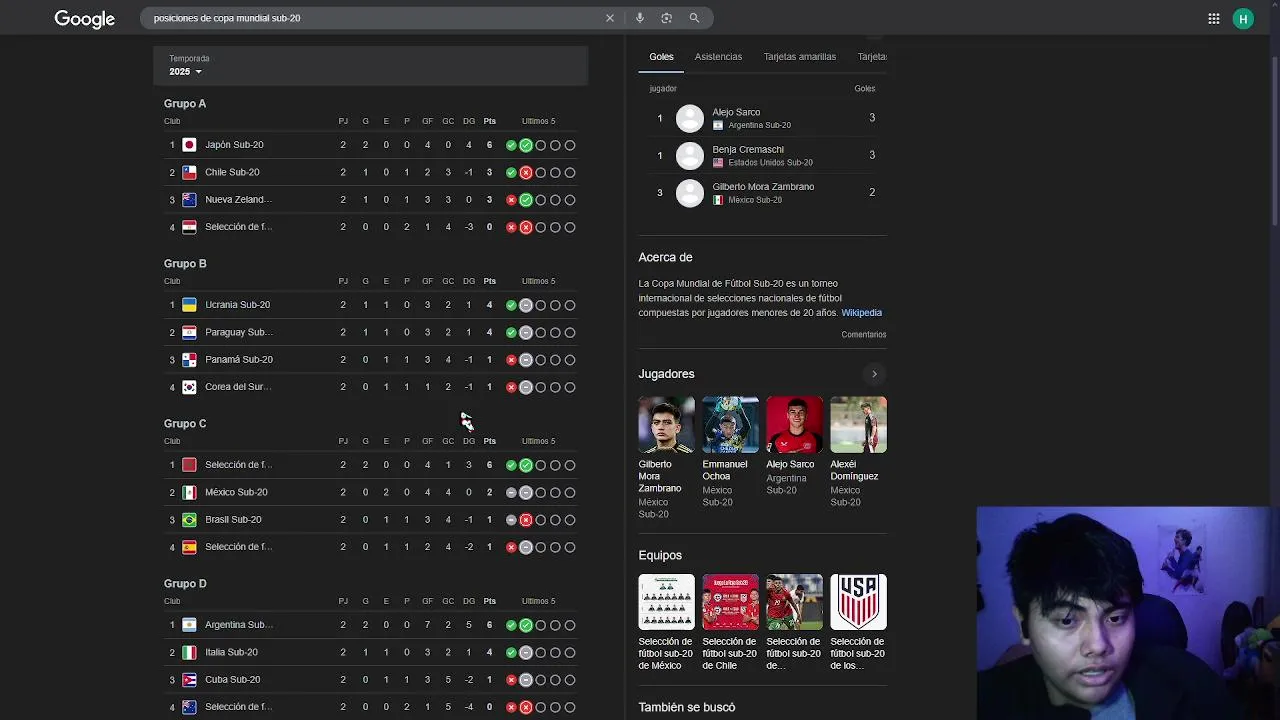Click the México Sub-20 flag in Grupo C
1280x720 pixels.
coord(189,492)
